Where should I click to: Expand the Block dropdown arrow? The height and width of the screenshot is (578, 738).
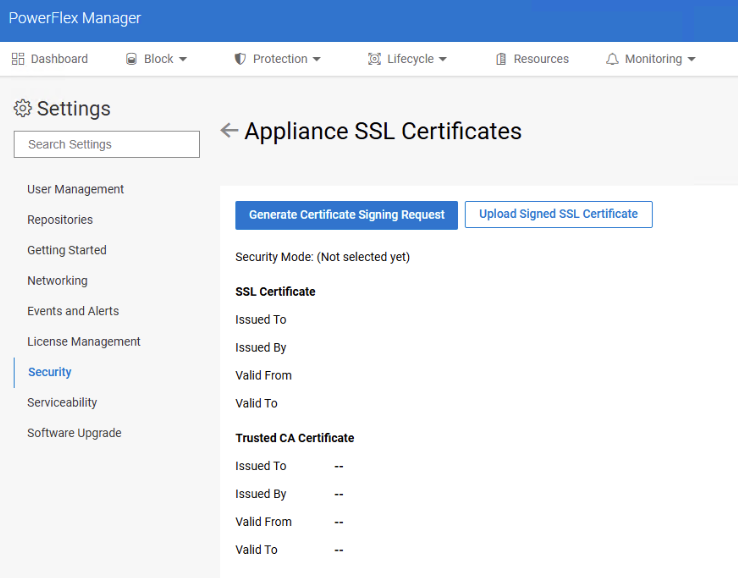pyautogui.click(x=183, y=59)
